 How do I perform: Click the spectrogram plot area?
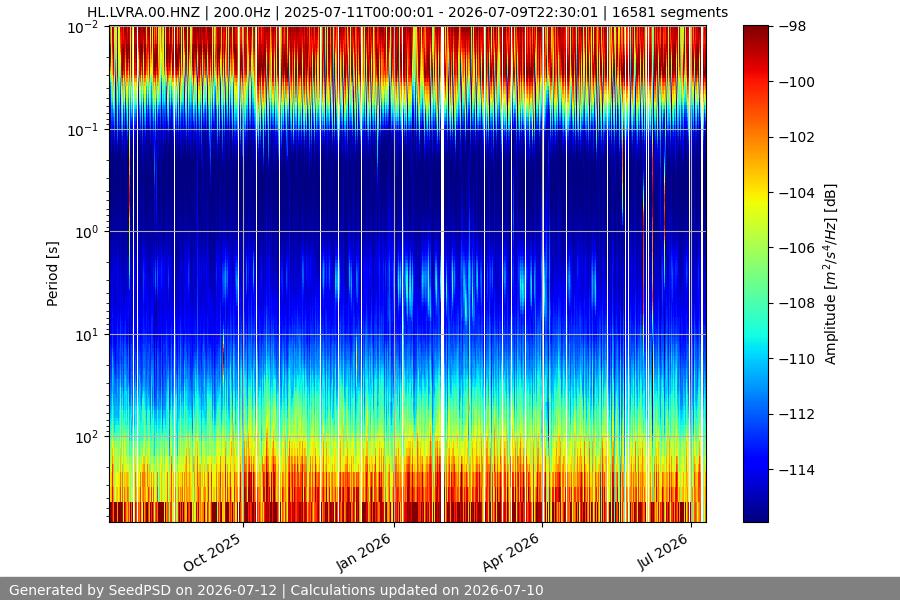408,274
